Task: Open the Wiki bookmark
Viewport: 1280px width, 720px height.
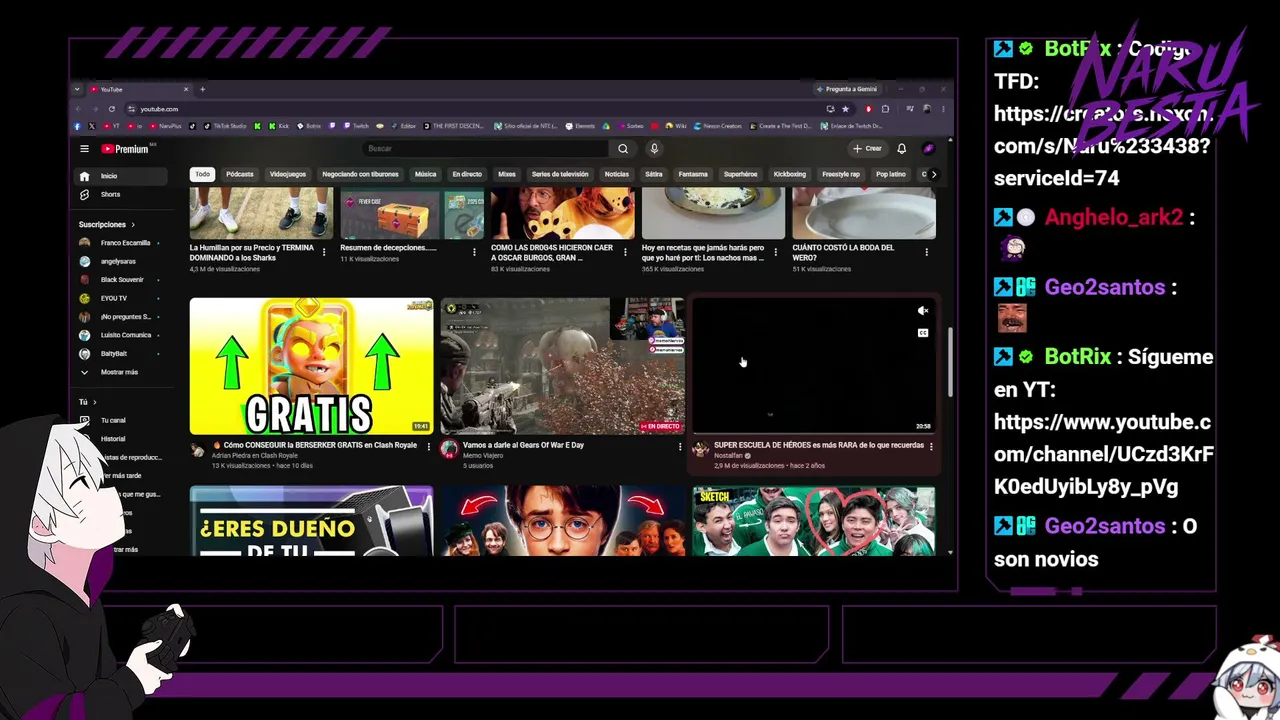Action: pyautogui.click(x=676, y=126)
